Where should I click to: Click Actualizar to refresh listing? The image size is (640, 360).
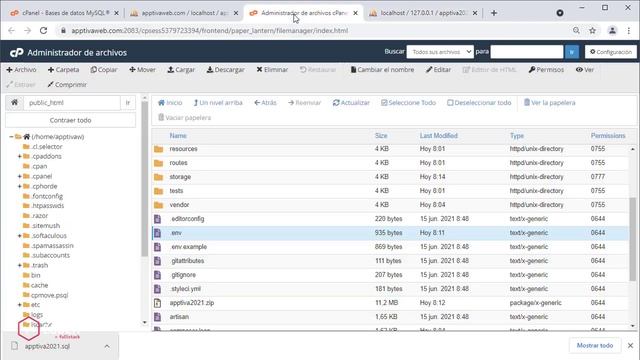(351, 103)
